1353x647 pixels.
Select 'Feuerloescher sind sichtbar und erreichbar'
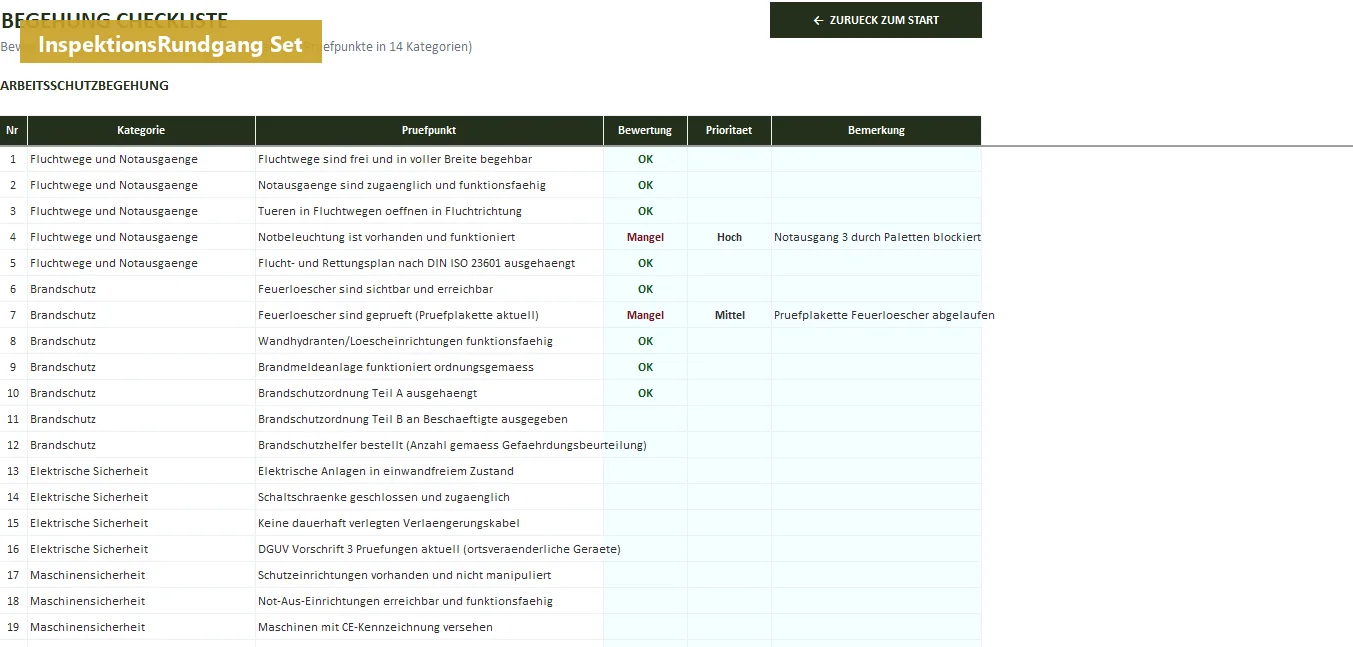pyautogui.click(x=376, y=289)
